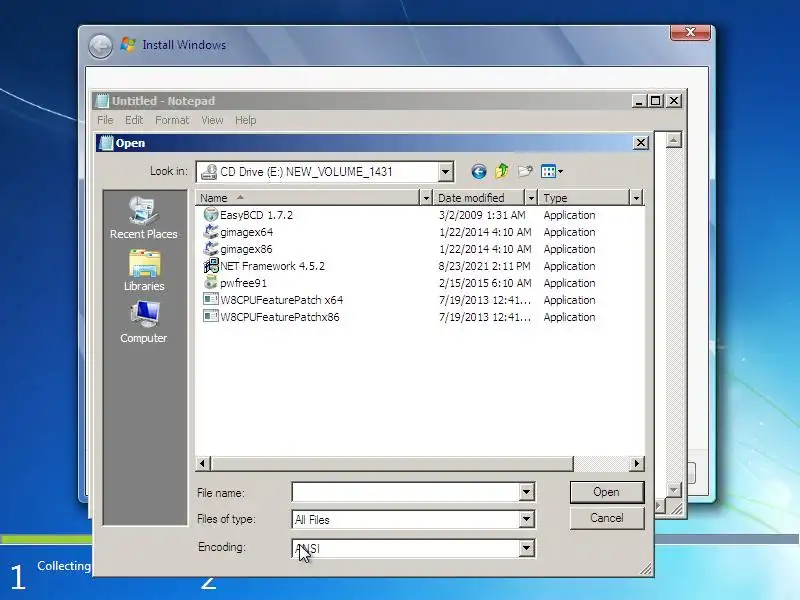The height and width of the screenshot is (600, 800).
Task: Open the File menu in Notepad
Action: 105,120
